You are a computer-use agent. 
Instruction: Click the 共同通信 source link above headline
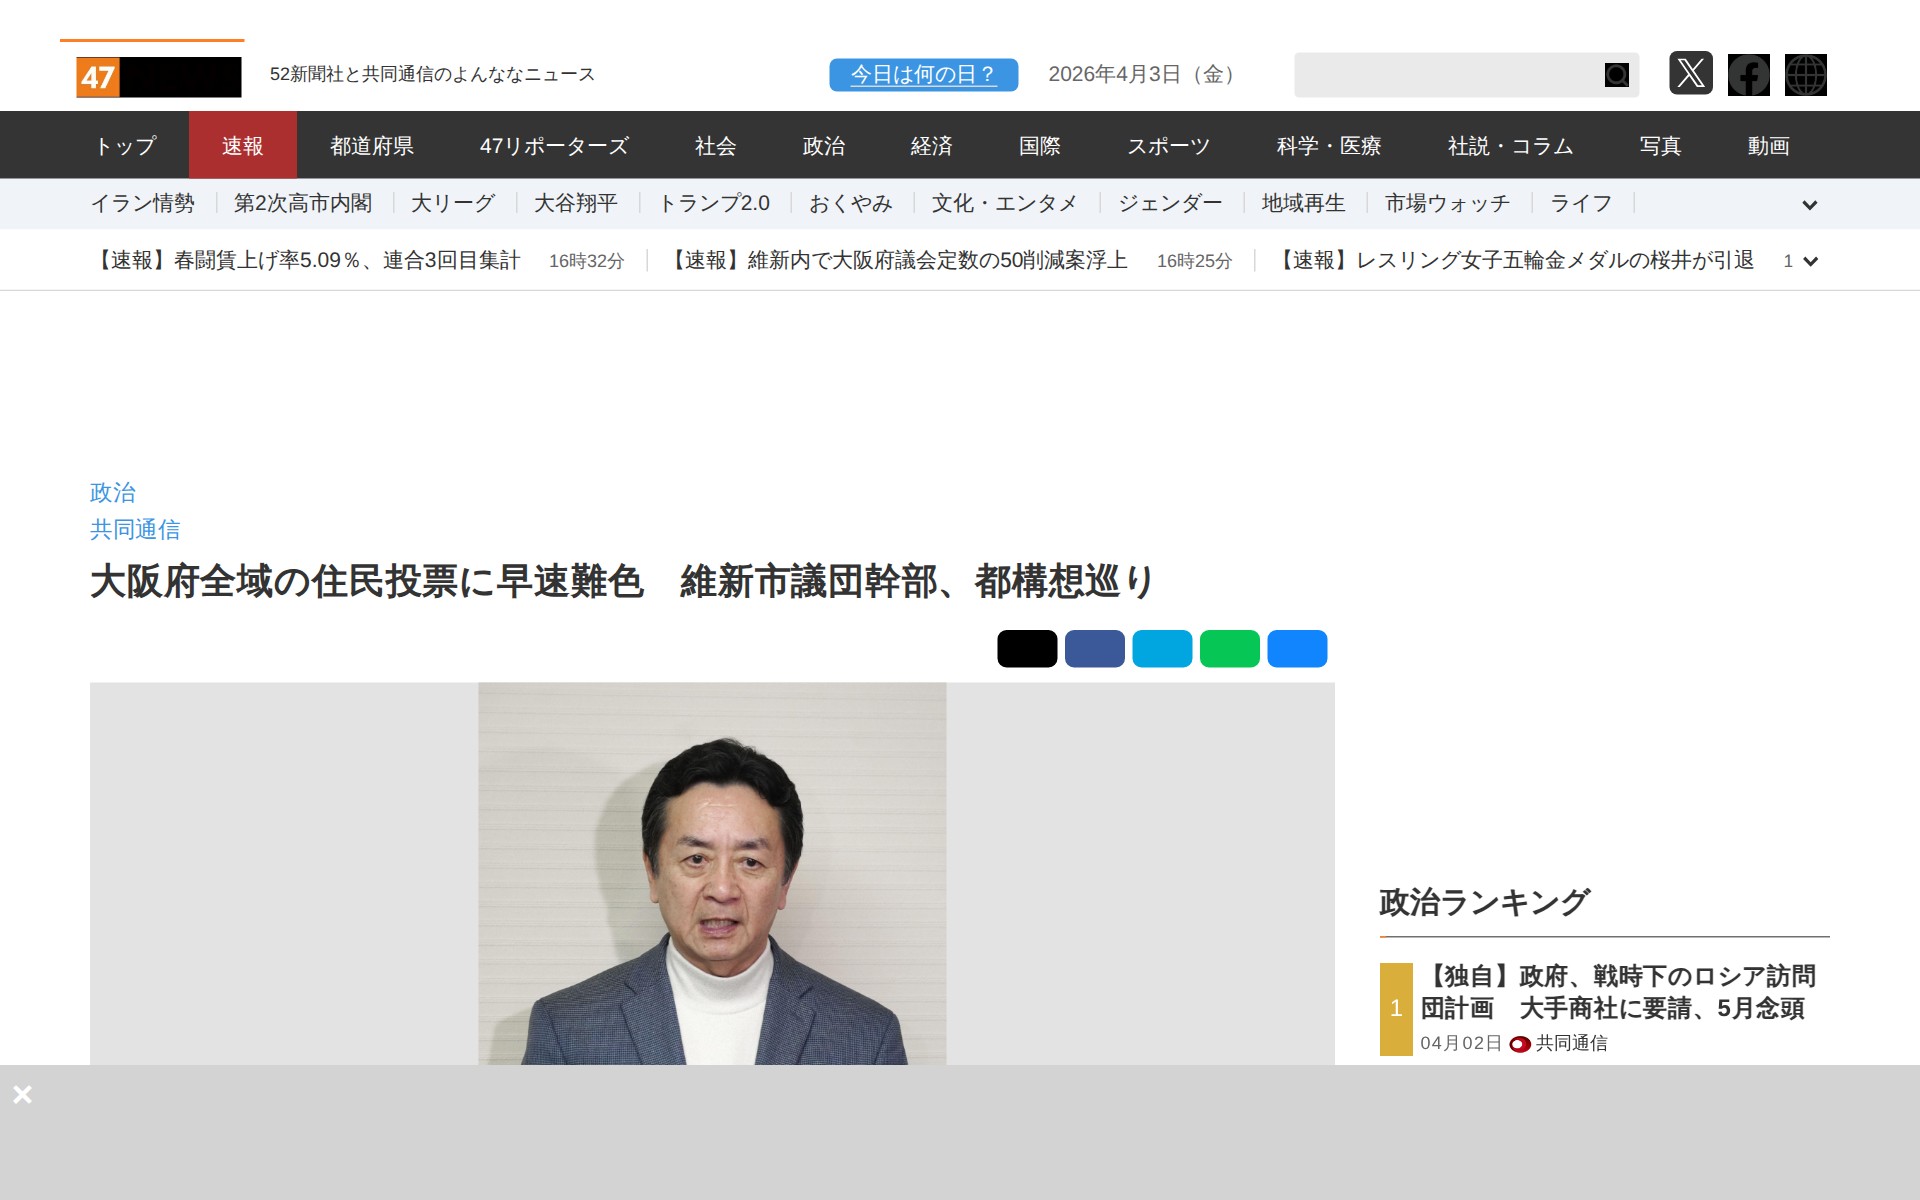pyautogui.click(x=135, y=530)
